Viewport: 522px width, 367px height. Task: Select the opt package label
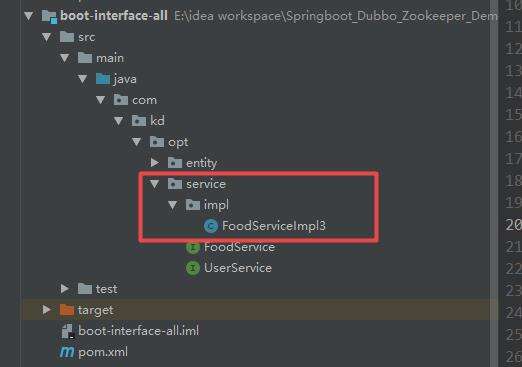pyautogui.click(x=178, y=142)
